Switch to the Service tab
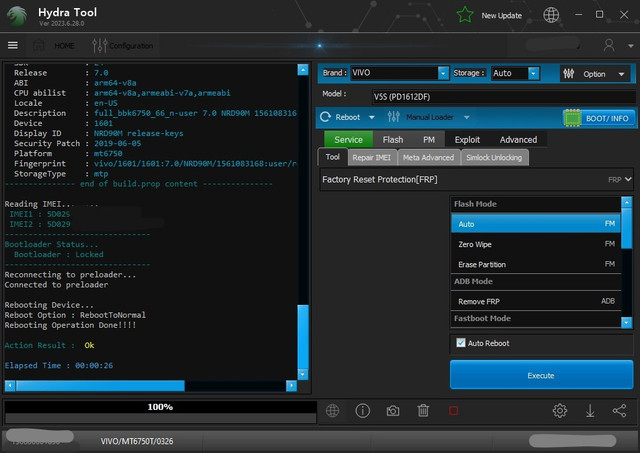 click(x=348, y=140)
